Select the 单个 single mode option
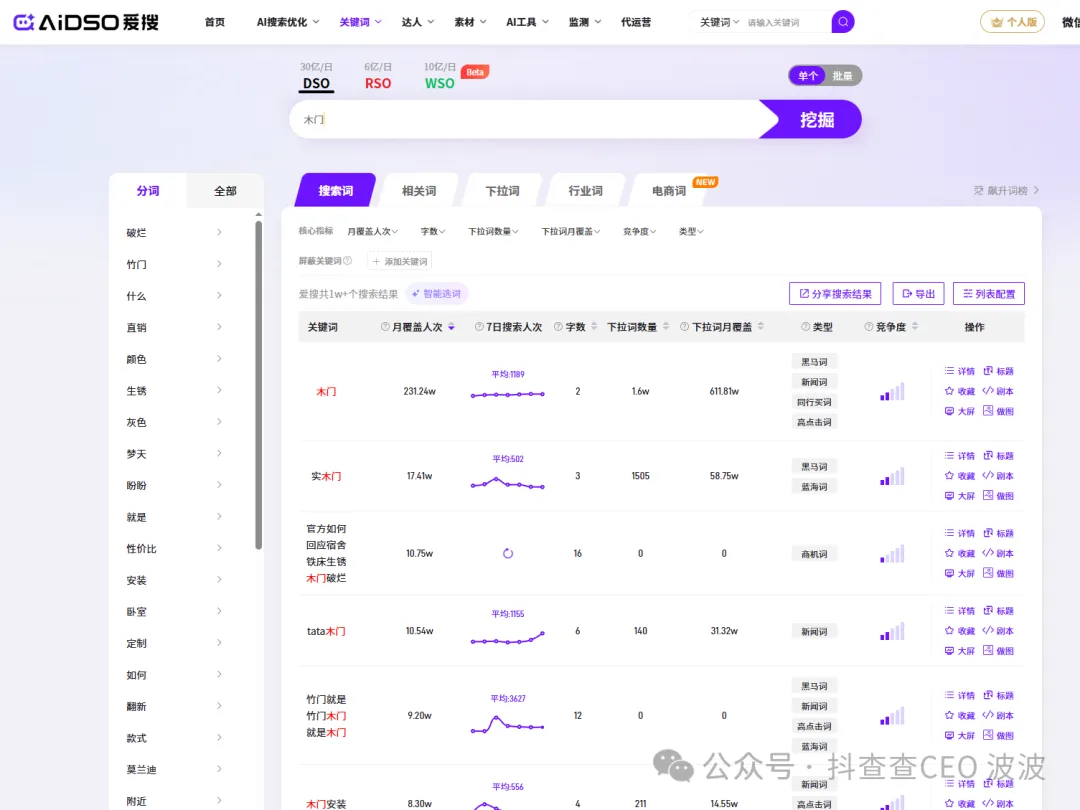 point(807,76)
